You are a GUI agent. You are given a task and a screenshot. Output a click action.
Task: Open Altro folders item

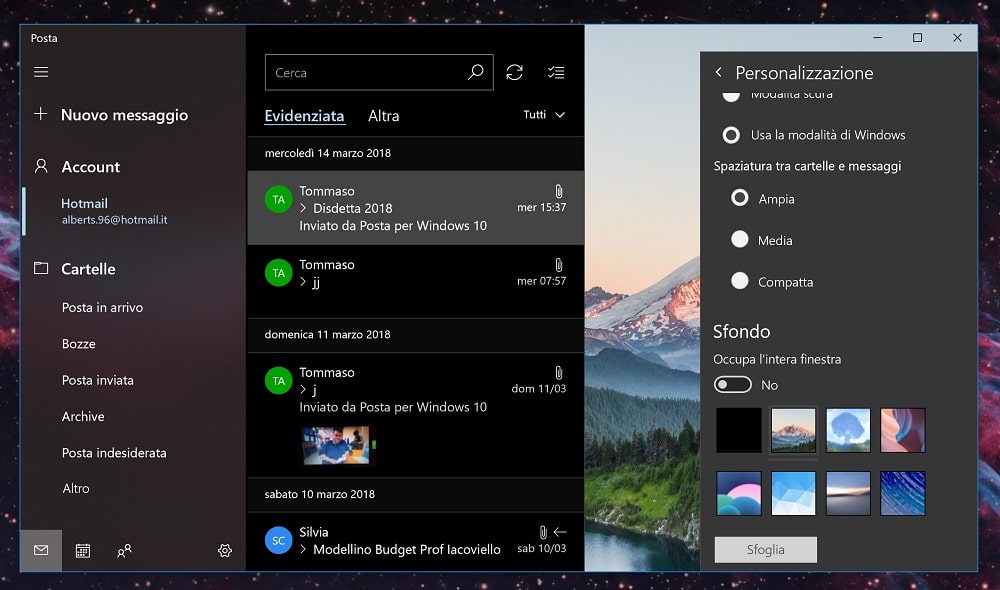(76, 489)
